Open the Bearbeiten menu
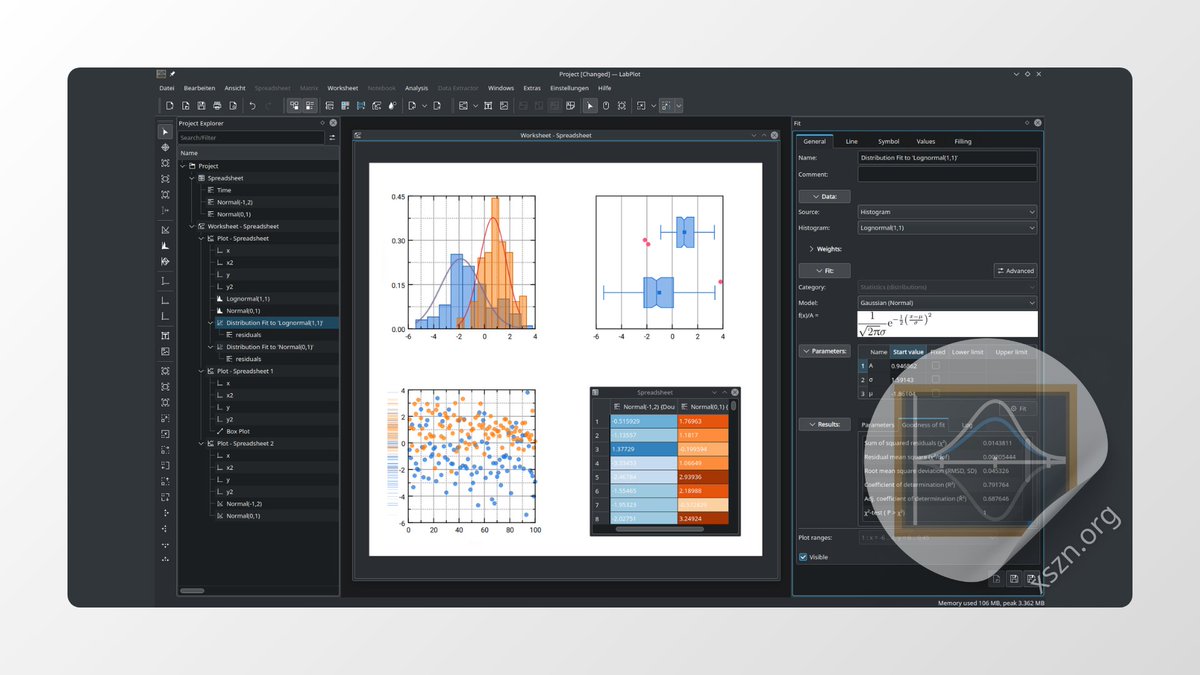Image resolution: width=1200 pixels, height=675 pixels. pyautogui.click(x=199, y=88)
